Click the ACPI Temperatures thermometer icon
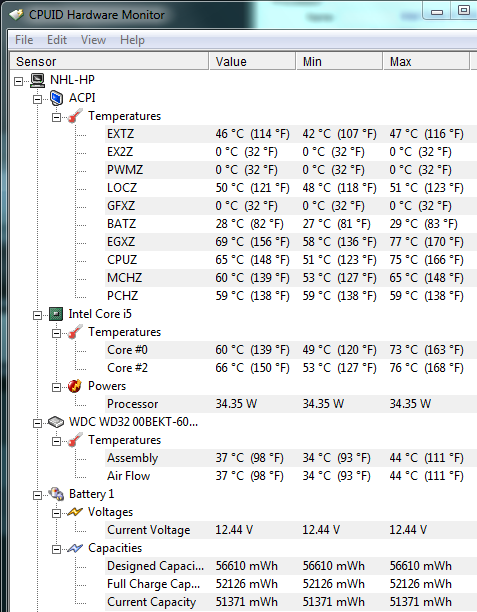The height and width of the screenshot is (612, 477). pos(75,116)
